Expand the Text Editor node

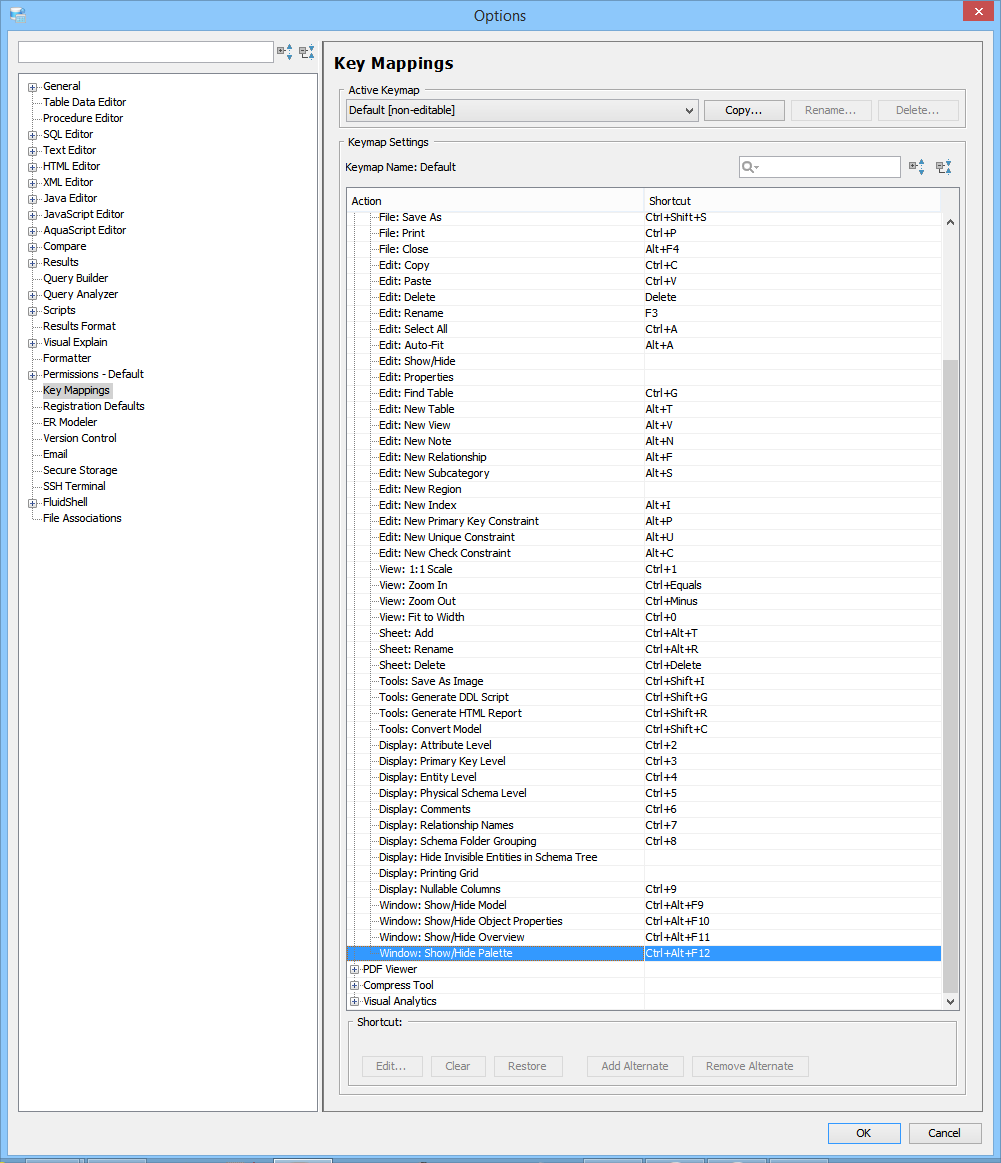tap(33, 151)
